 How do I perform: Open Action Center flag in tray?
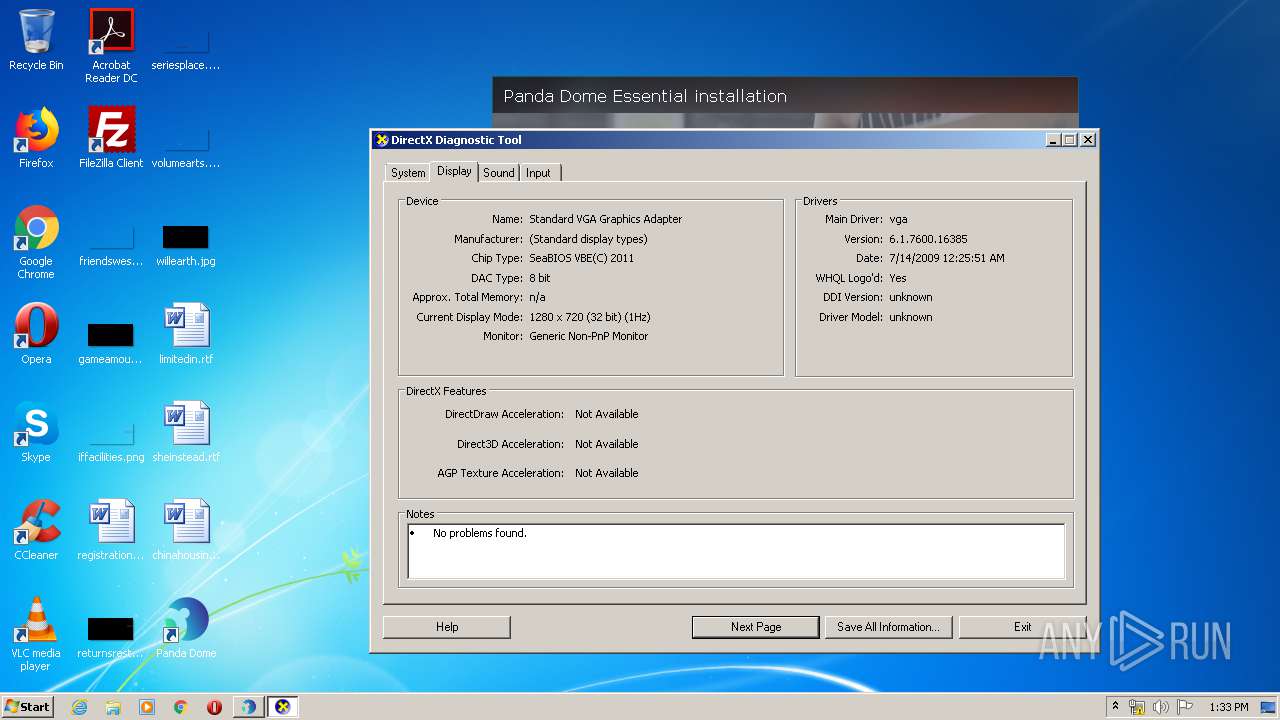pos(1185,707)
